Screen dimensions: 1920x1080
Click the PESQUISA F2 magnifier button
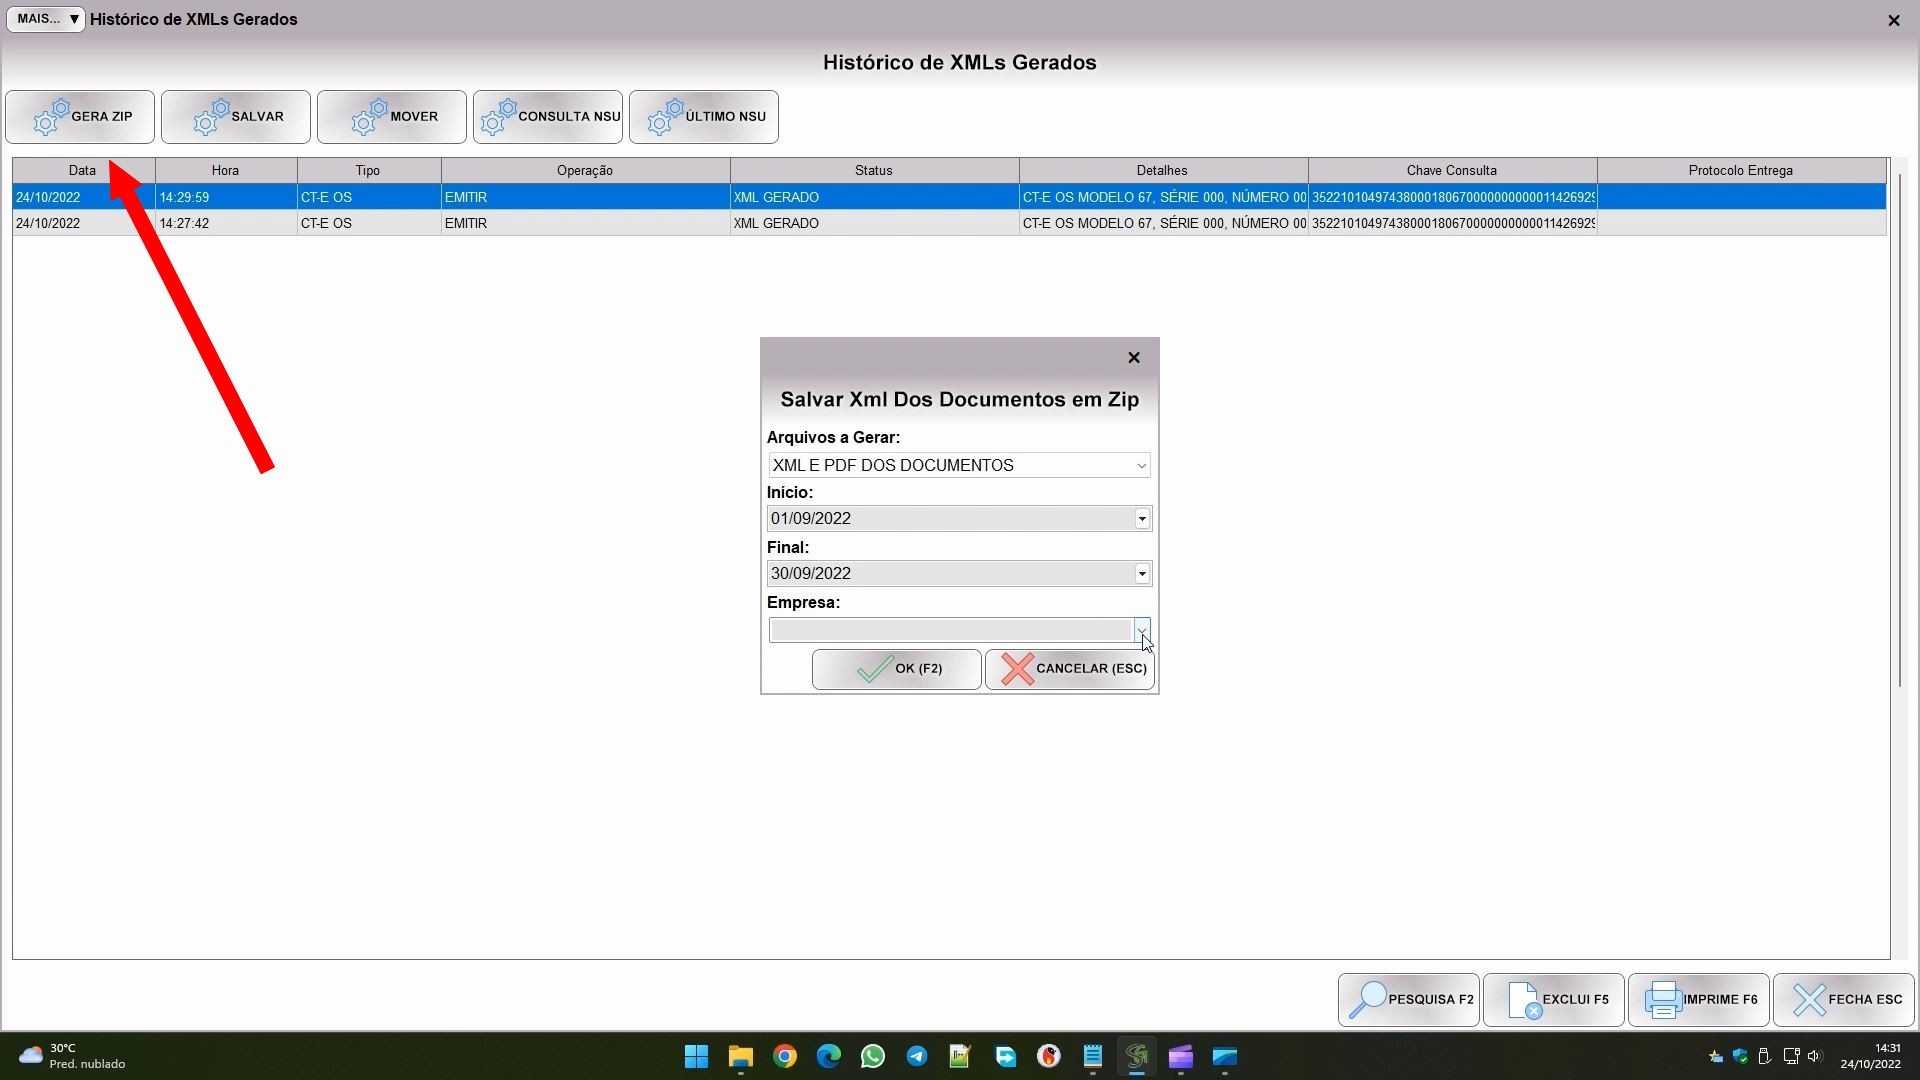[x=1409, y=1000]
